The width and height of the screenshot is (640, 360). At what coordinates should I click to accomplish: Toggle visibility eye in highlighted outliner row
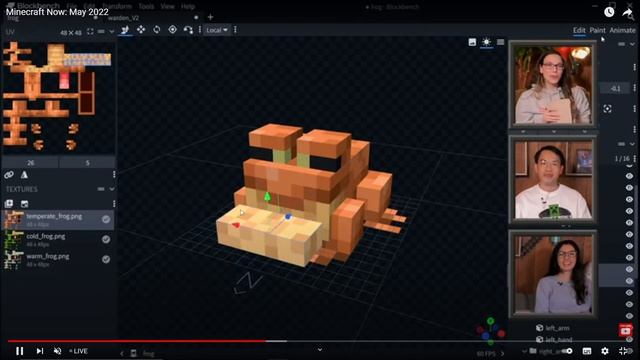click(x=629, y=269)
